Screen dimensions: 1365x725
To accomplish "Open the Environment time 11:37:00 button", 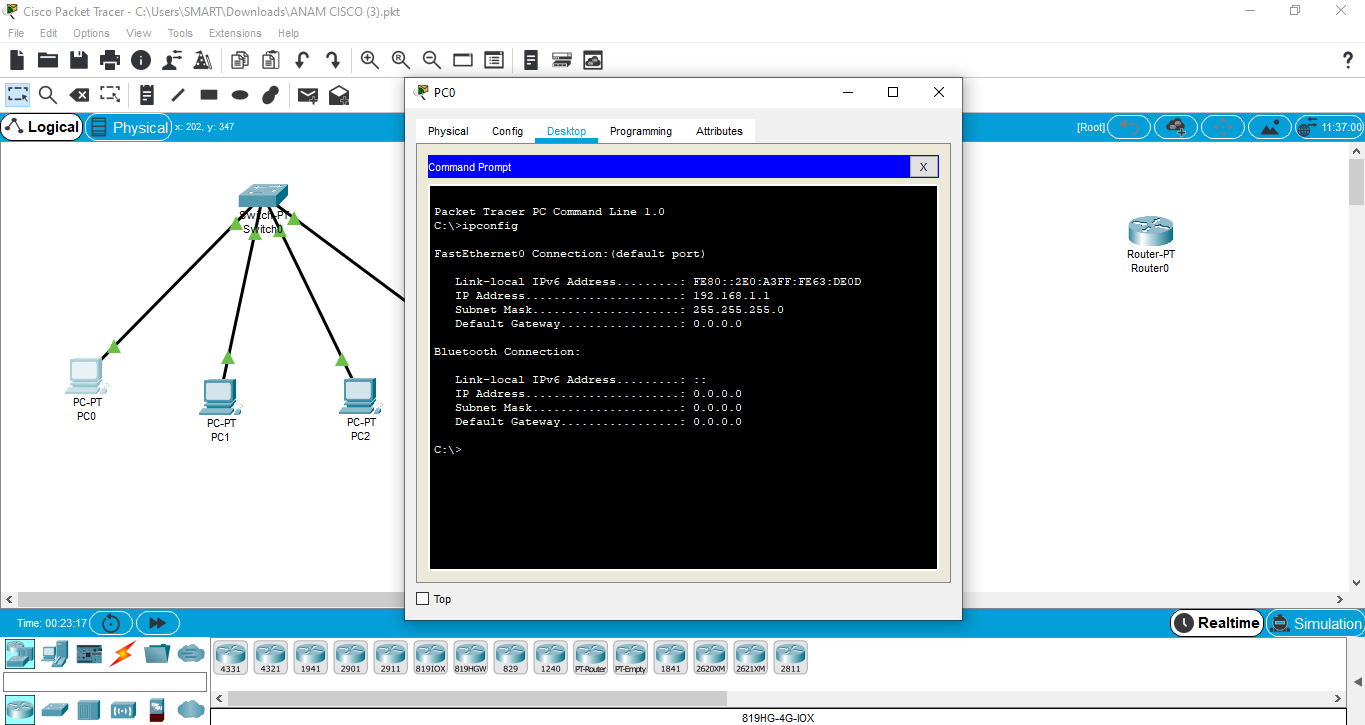I will point(1330,127).
